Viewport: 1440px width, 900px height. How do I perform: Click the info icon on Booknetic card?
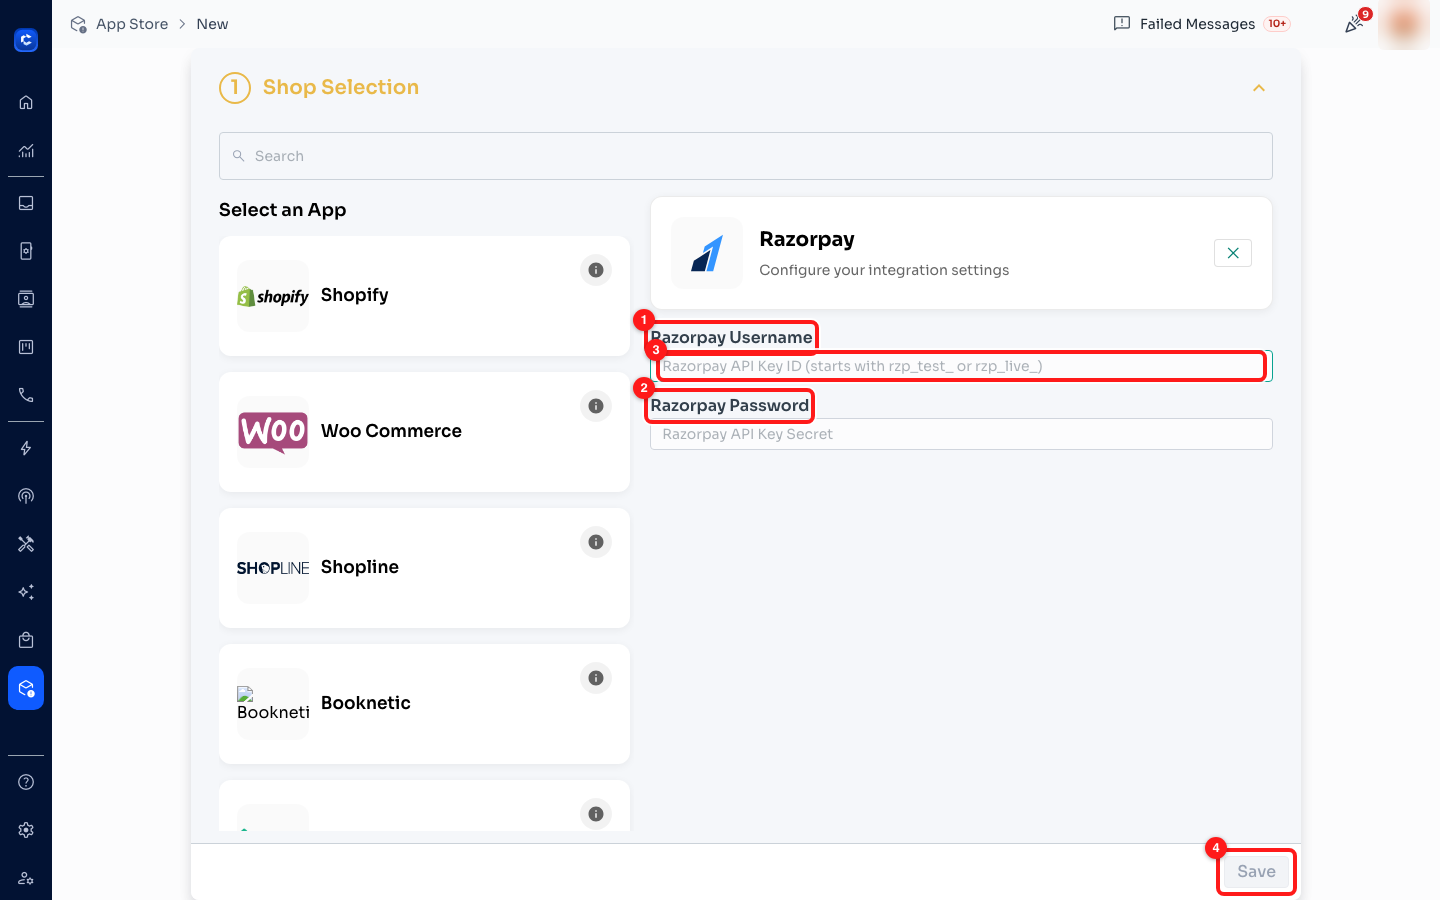(596, 678)
